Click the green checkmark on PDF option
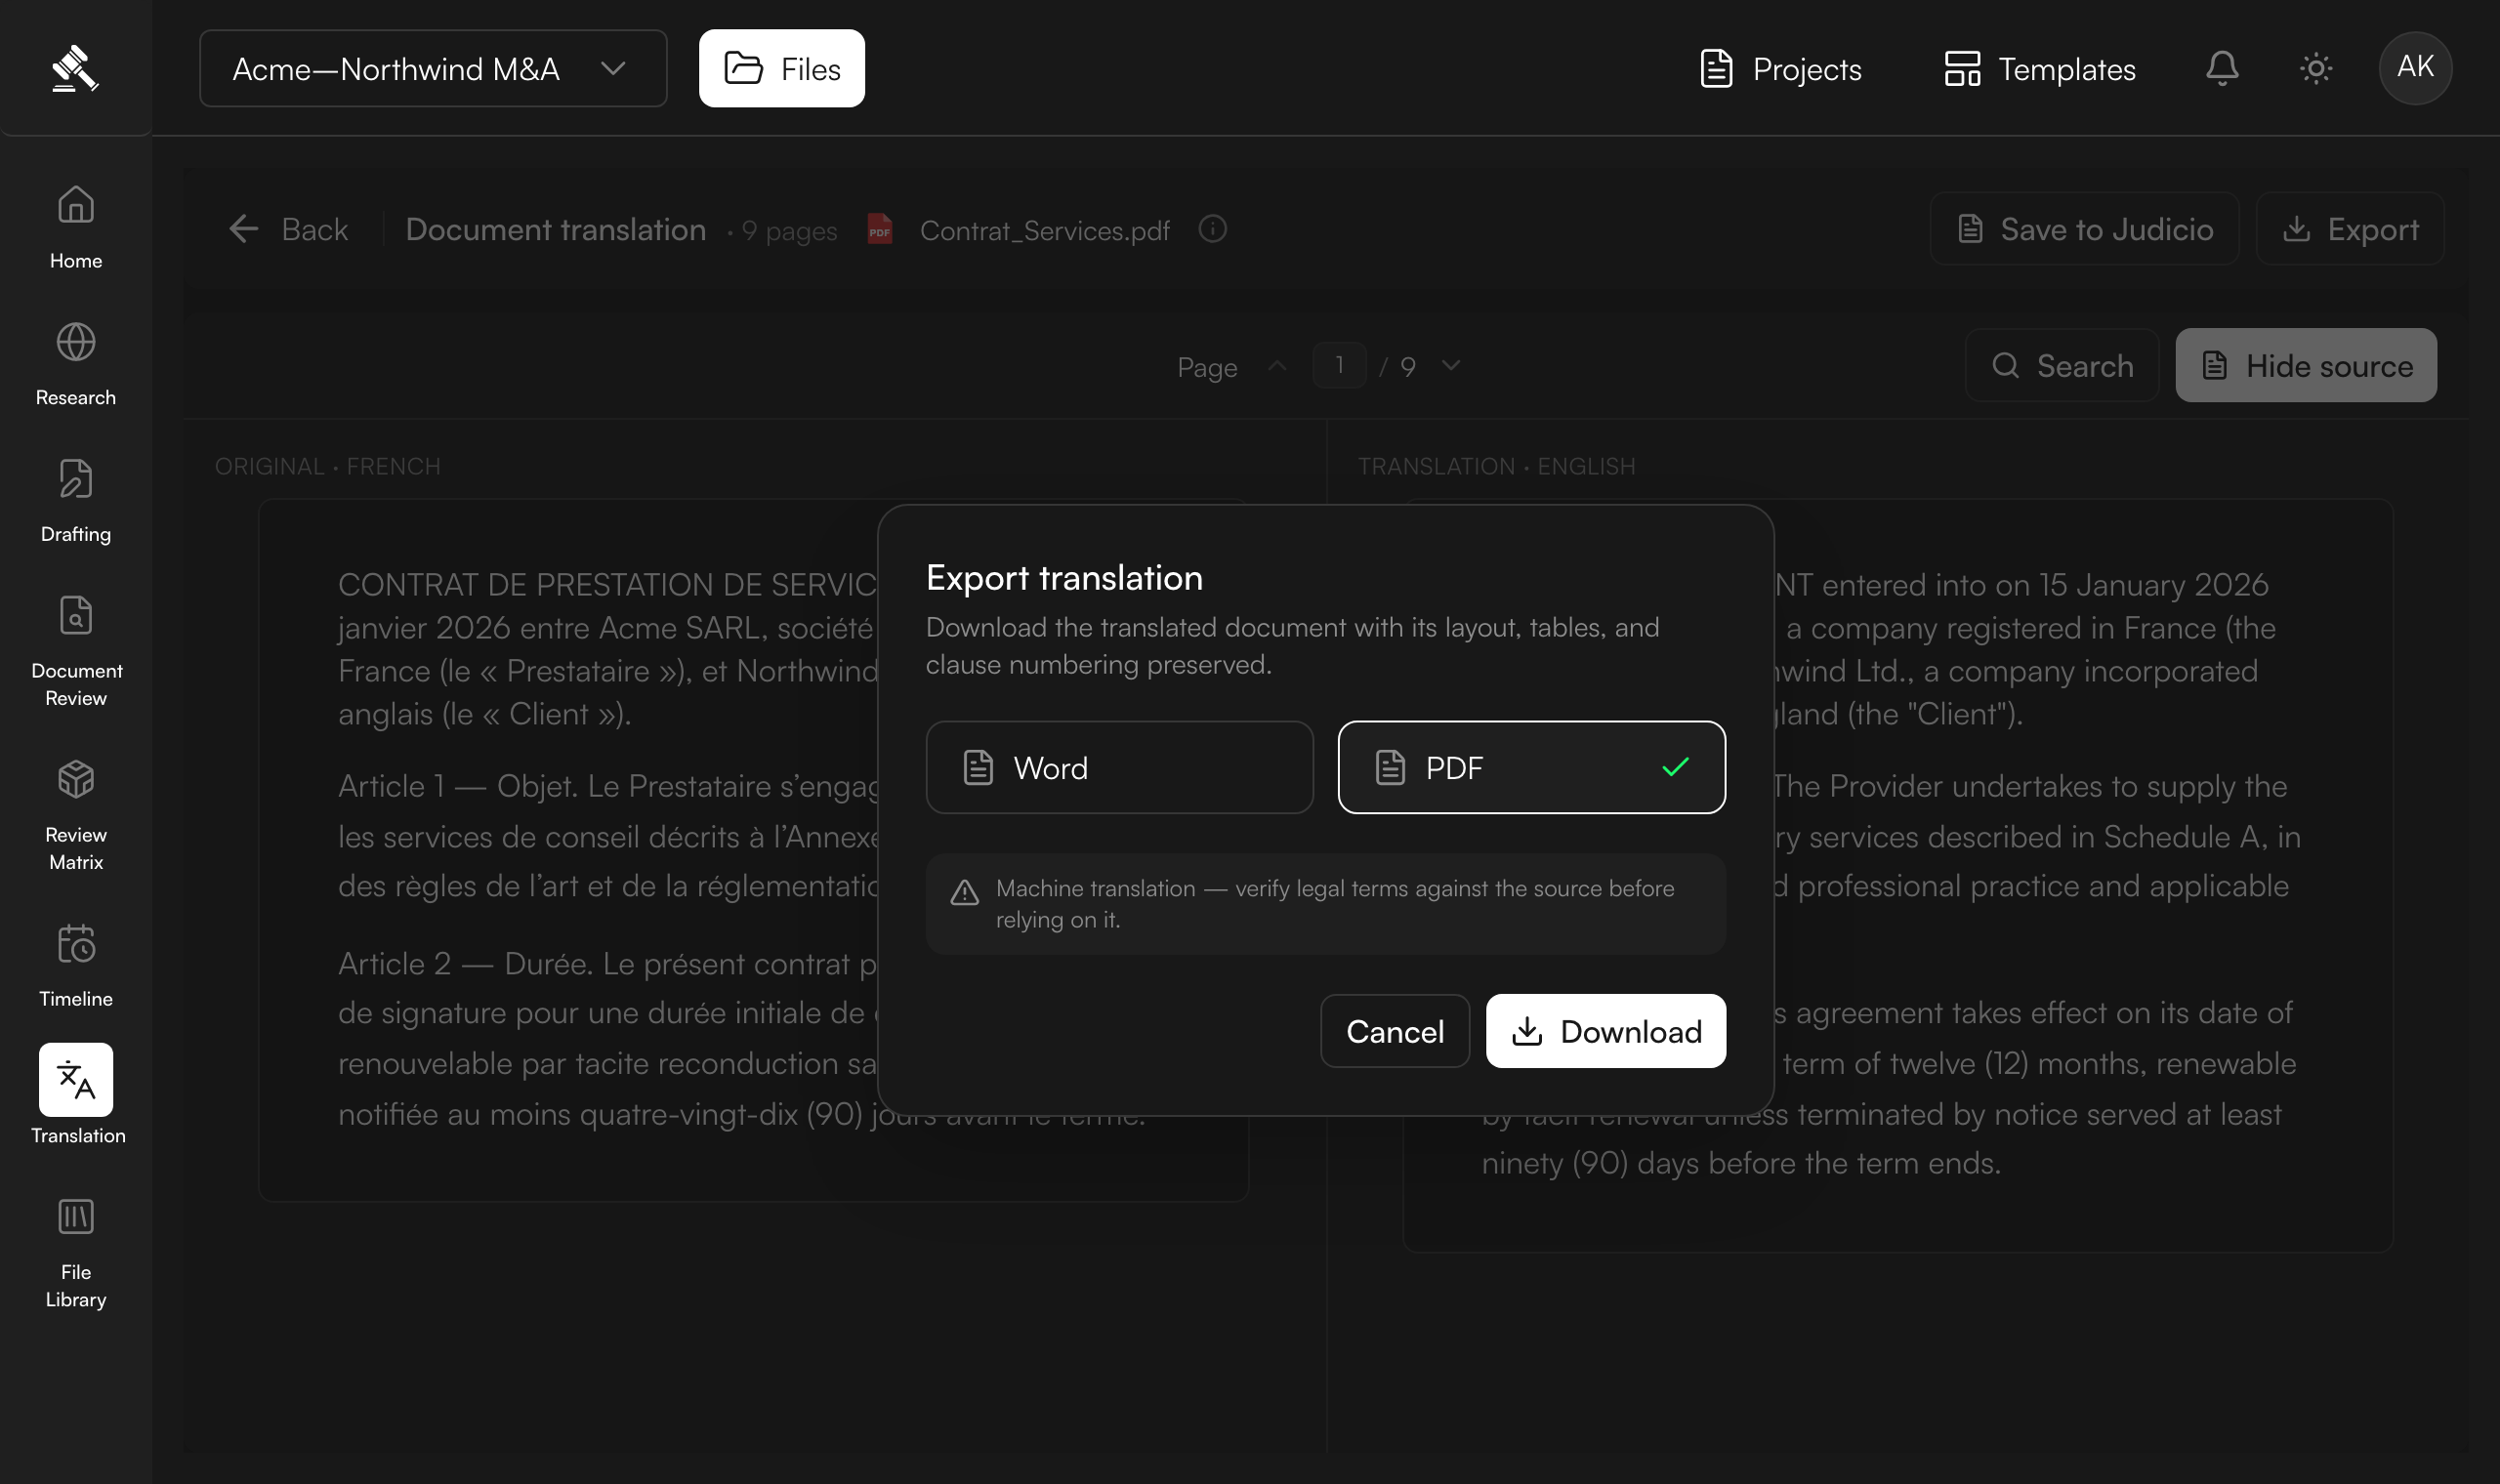 point(1675,767)
